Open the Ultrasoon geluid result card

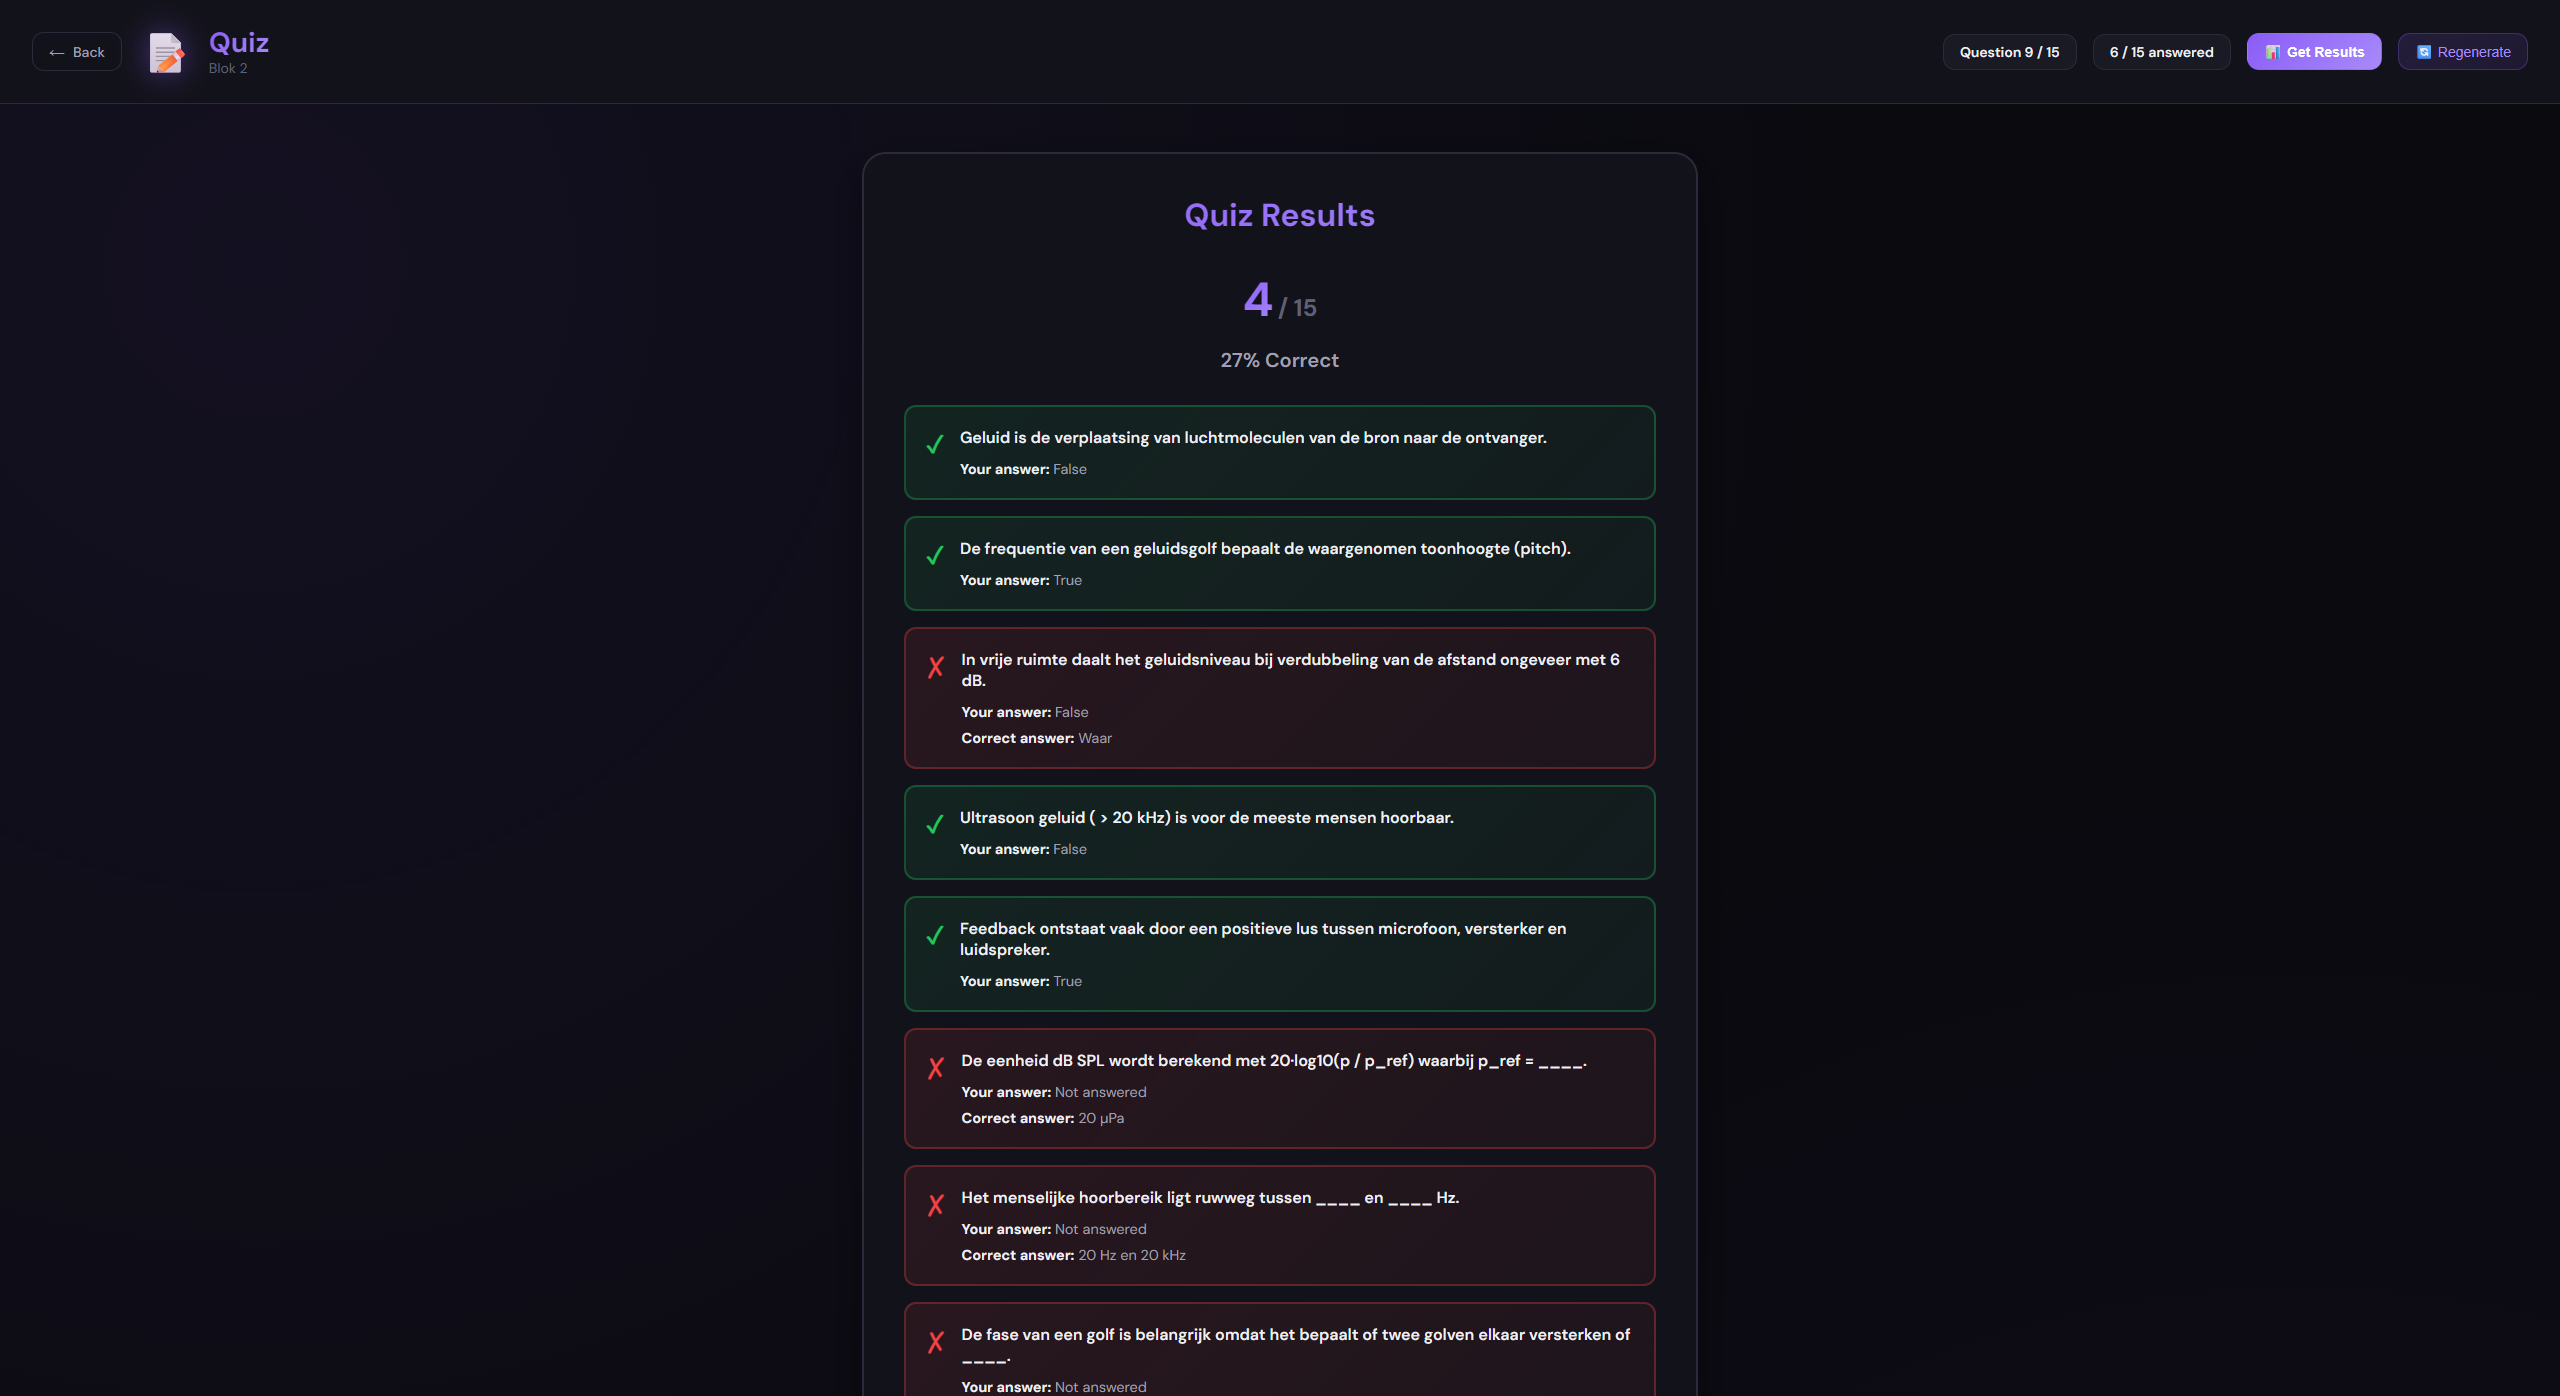point(1279,832)
